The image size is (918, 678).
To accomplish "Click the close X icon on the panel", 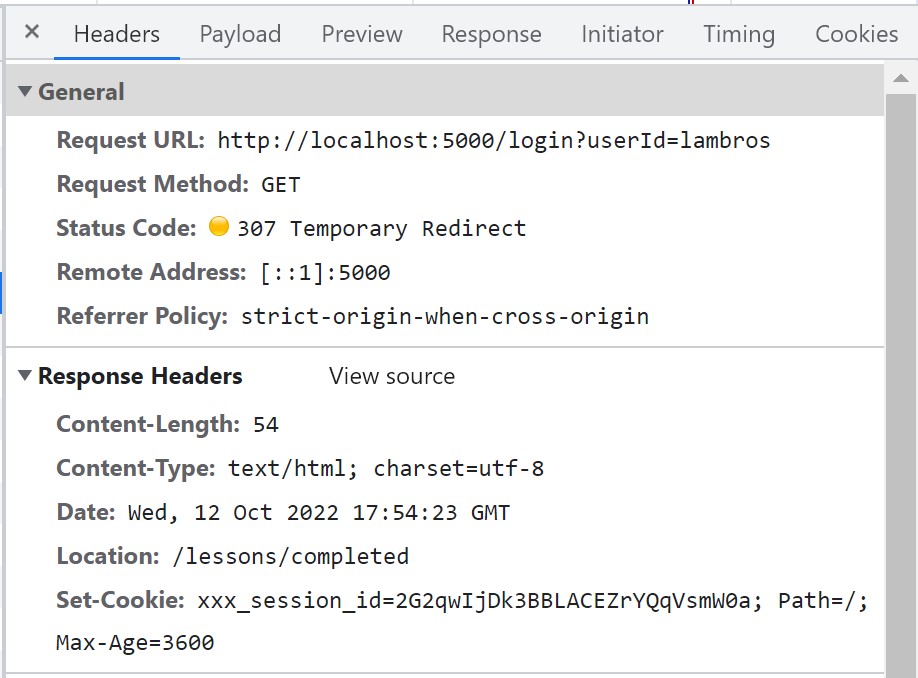I will [x=30, y=32].
